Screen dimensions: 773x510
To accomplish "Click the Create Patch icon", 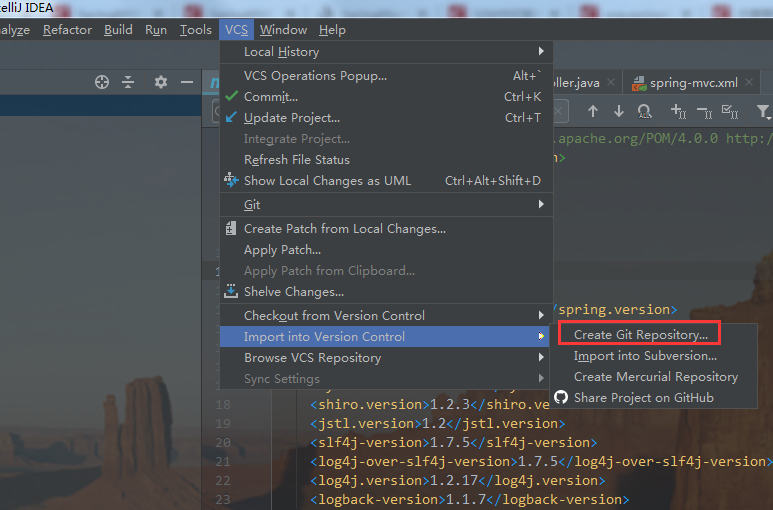I will click(x=231, y=228).
